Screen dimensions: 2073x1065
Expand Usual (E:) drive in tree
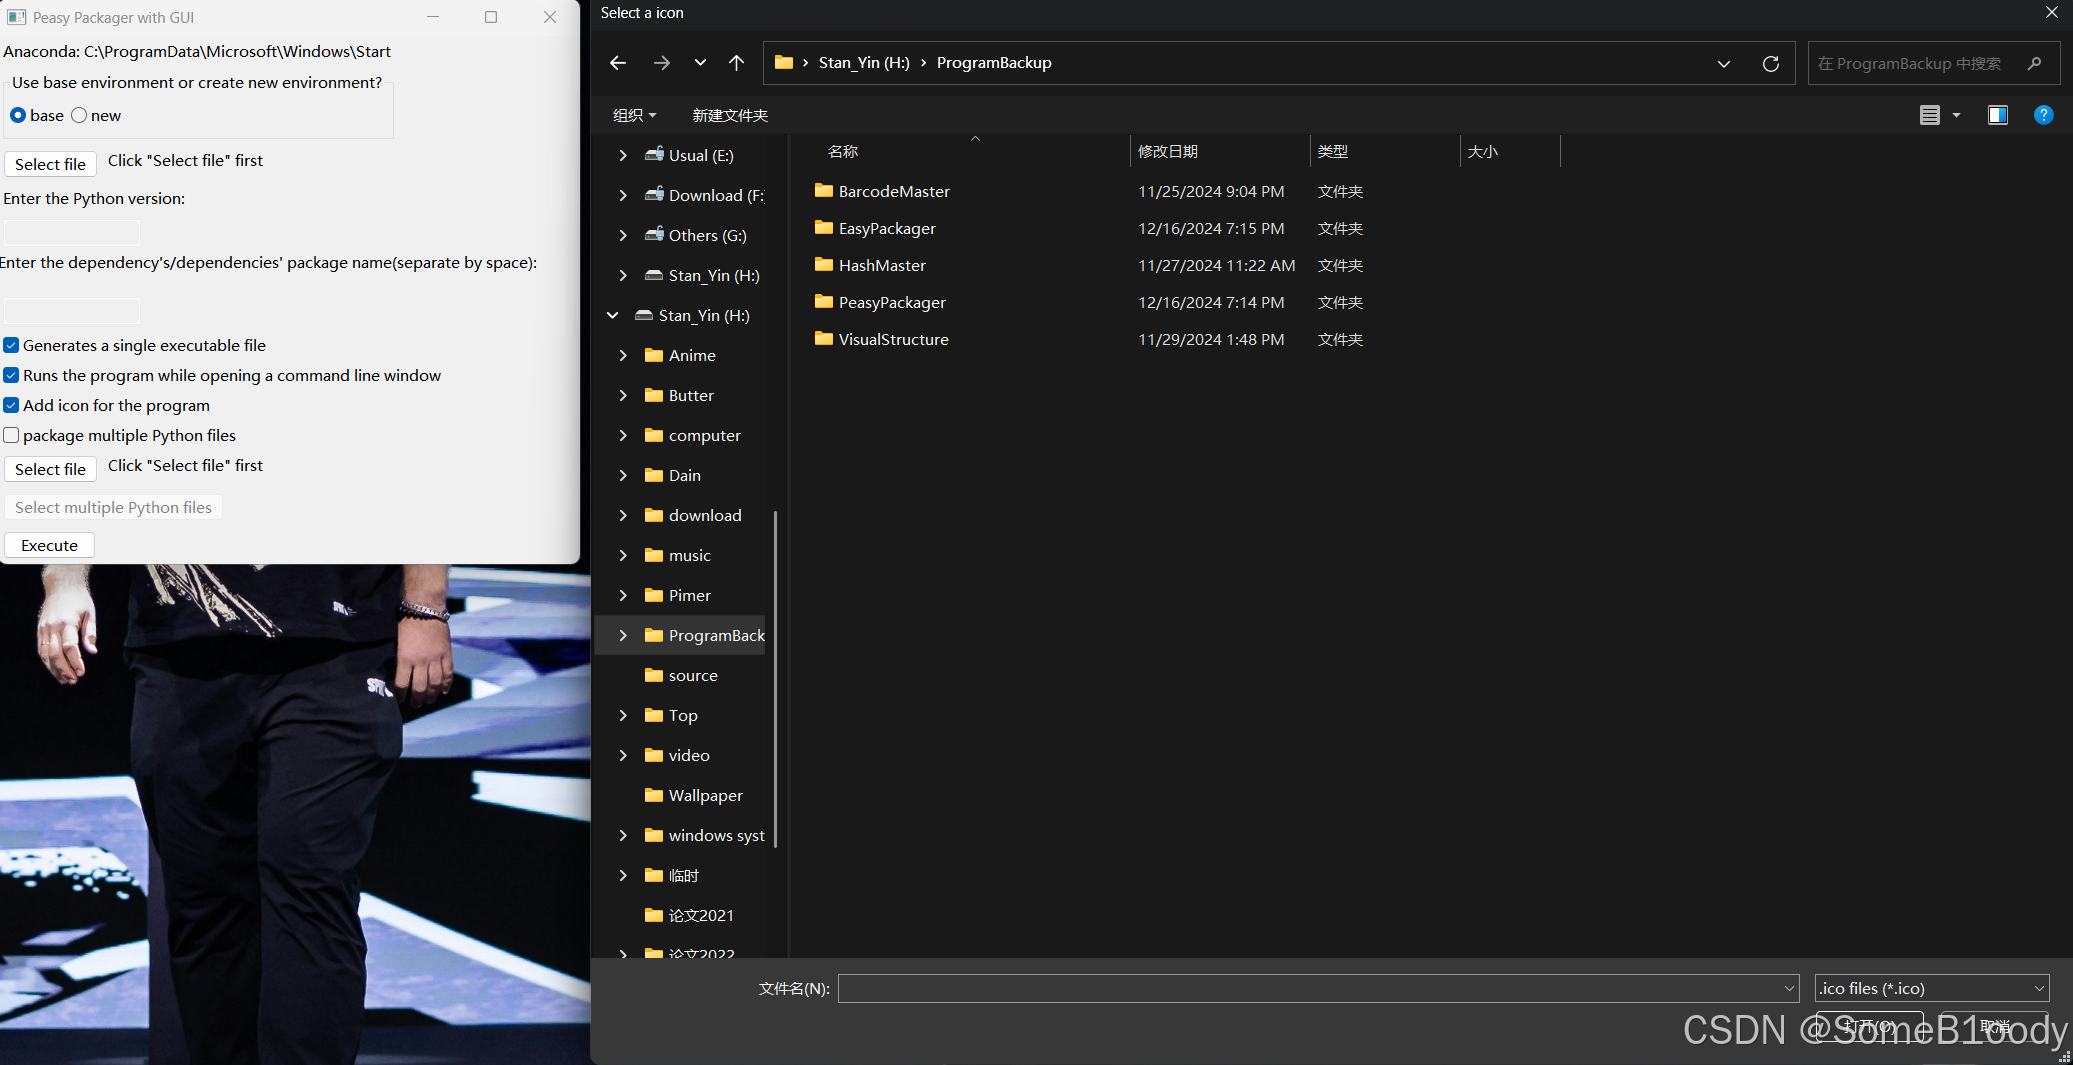coord(623,155)
